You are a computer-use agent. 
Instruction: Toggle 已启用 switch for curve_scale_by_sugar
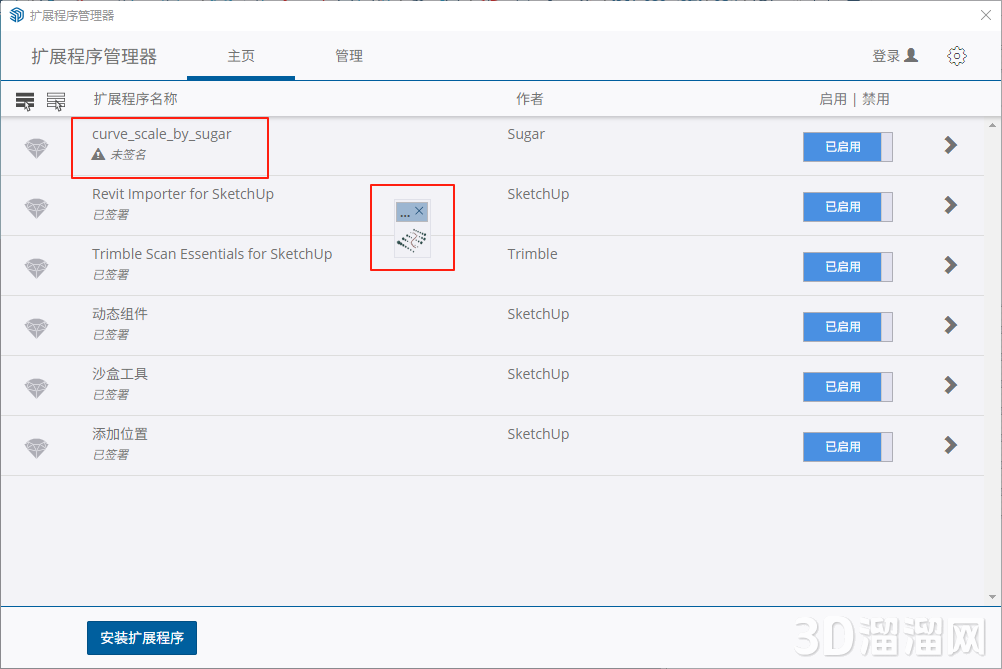point(847,147)
